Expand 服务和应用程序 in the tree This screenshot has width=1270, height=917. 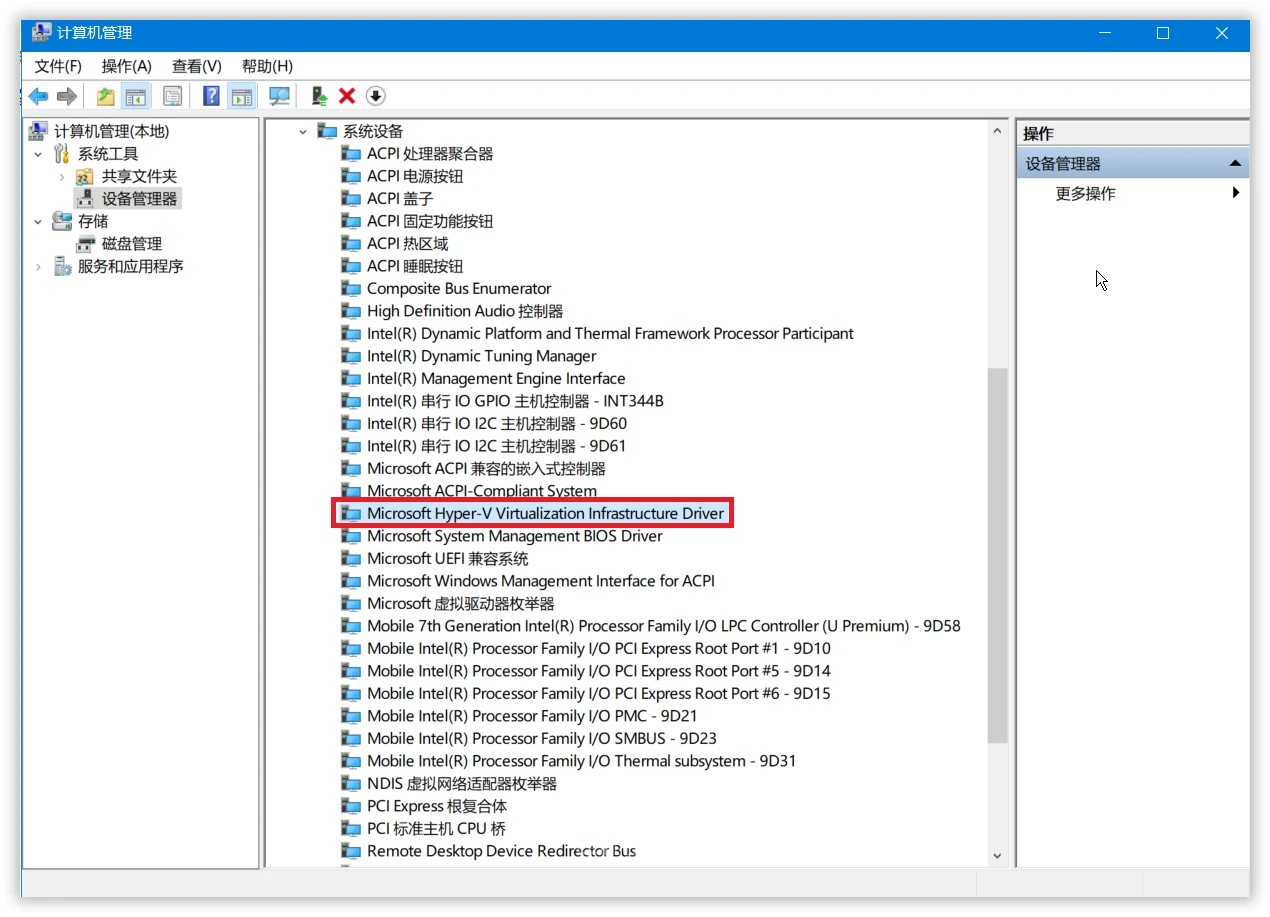38,267
